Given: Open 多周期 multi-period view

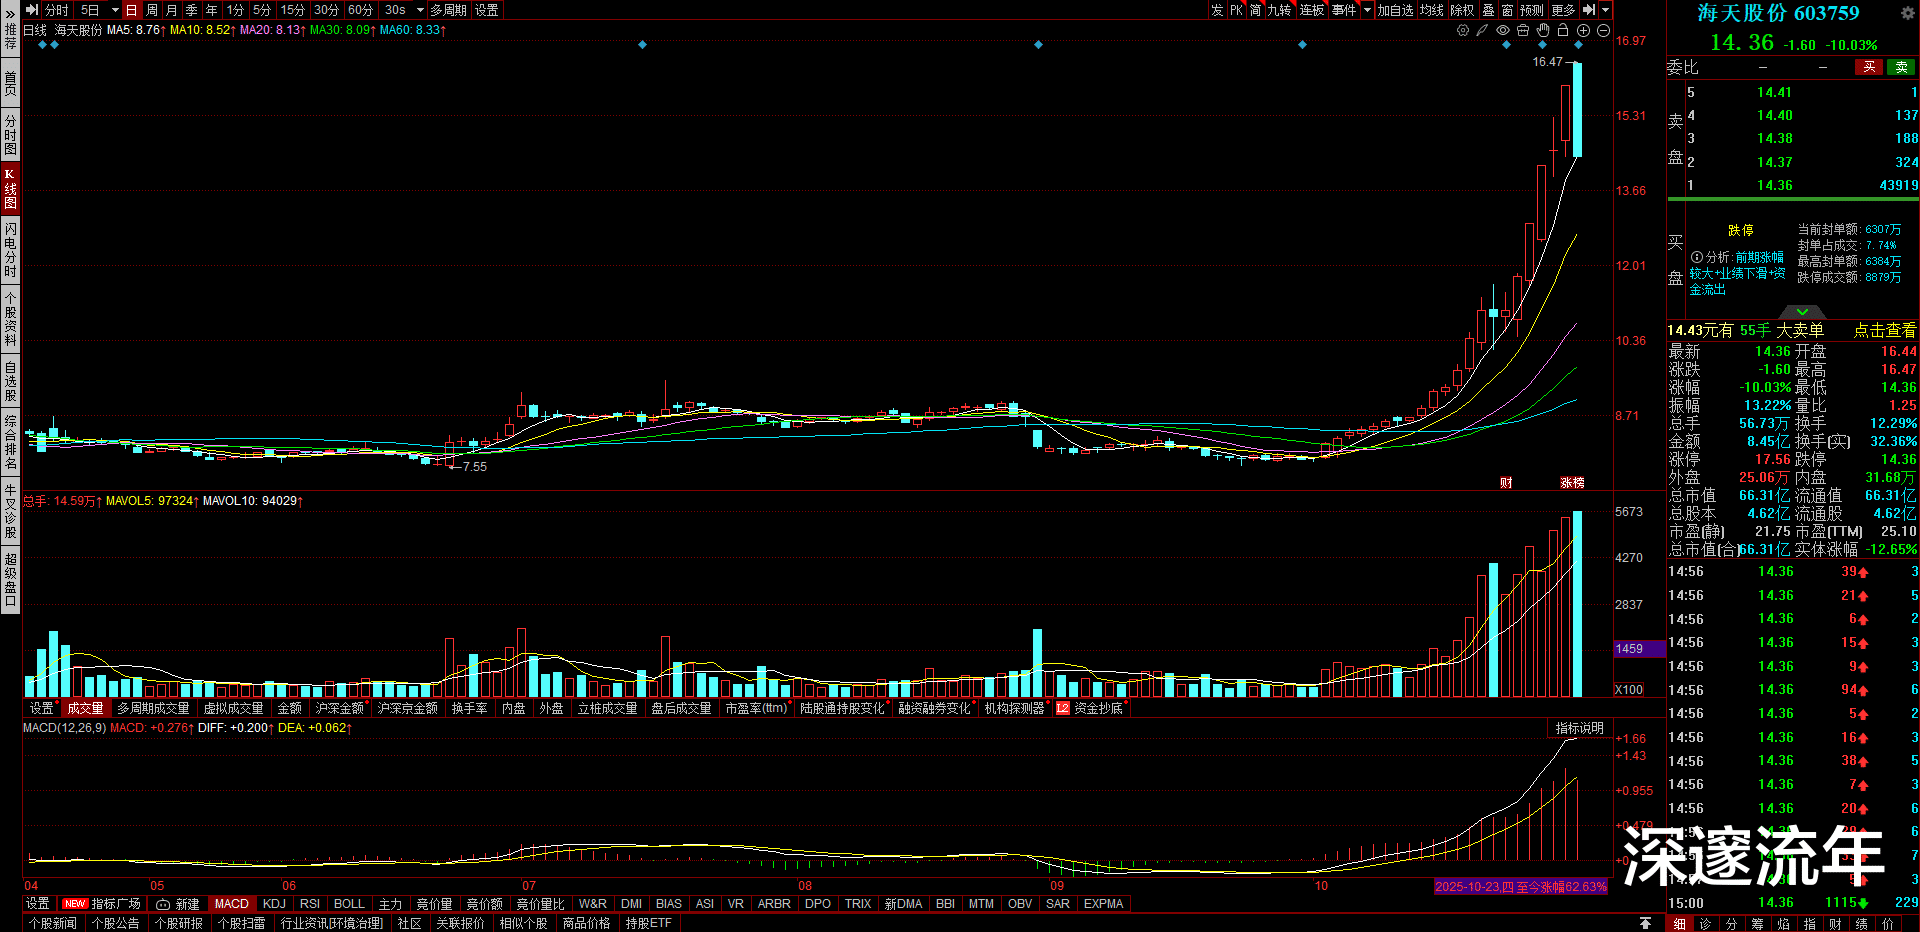Looking at the screenshot, I should coord(449,10).
